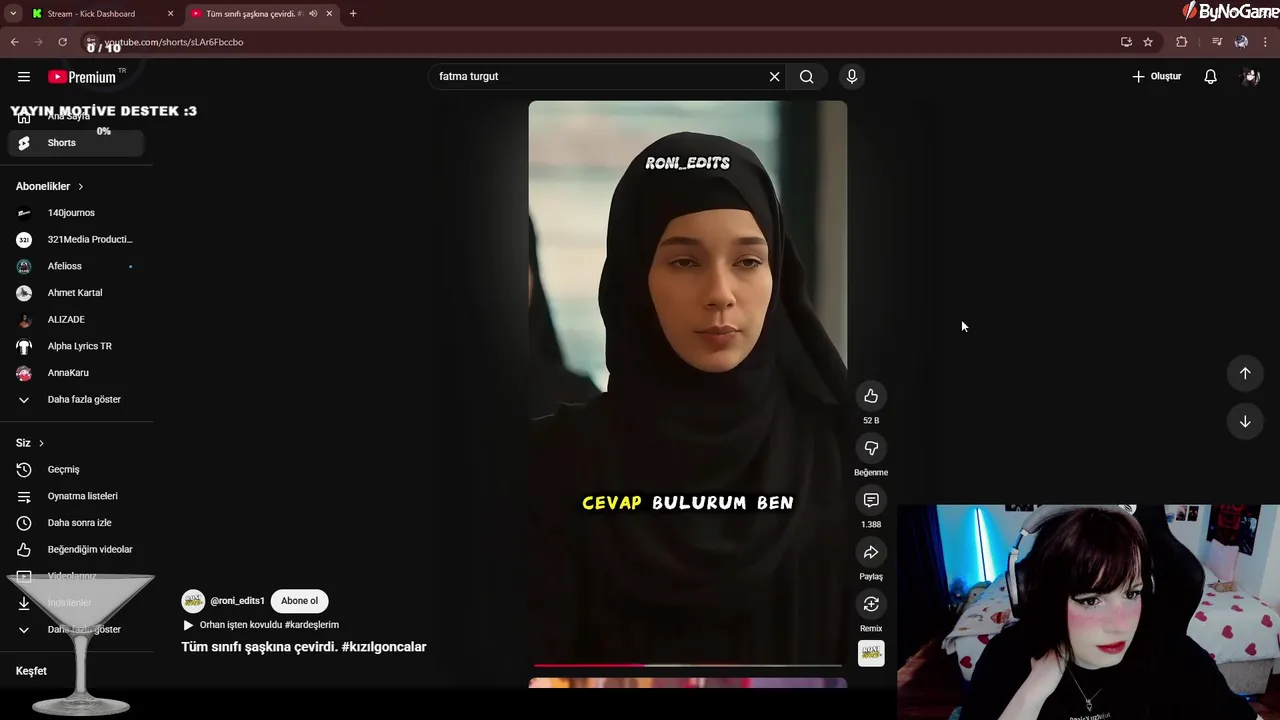Click the Oluştur create button
Screen dimensions: 1280x720
[x=1157, y=76]
